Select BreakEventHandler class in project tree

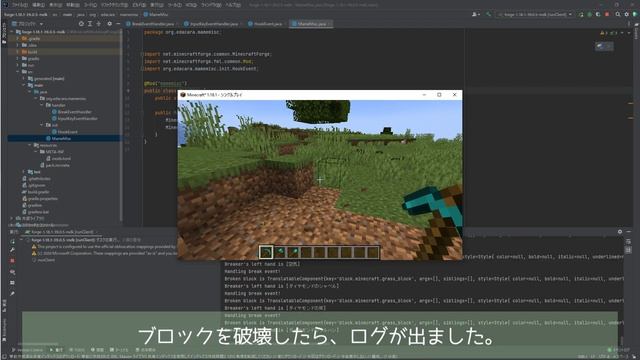[72, 112]
